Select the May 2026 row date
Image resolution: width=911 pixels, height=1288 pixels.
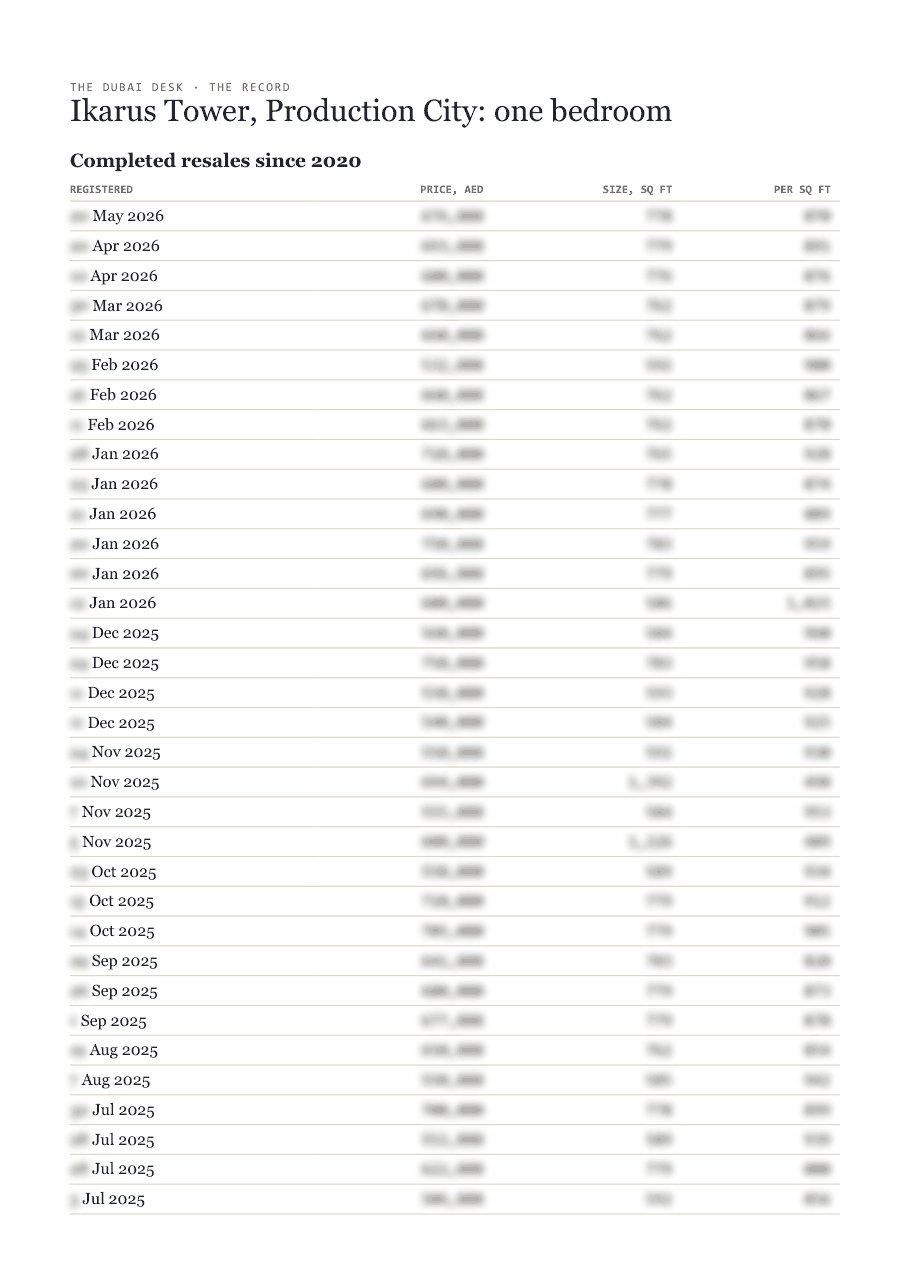click(117, 216)
